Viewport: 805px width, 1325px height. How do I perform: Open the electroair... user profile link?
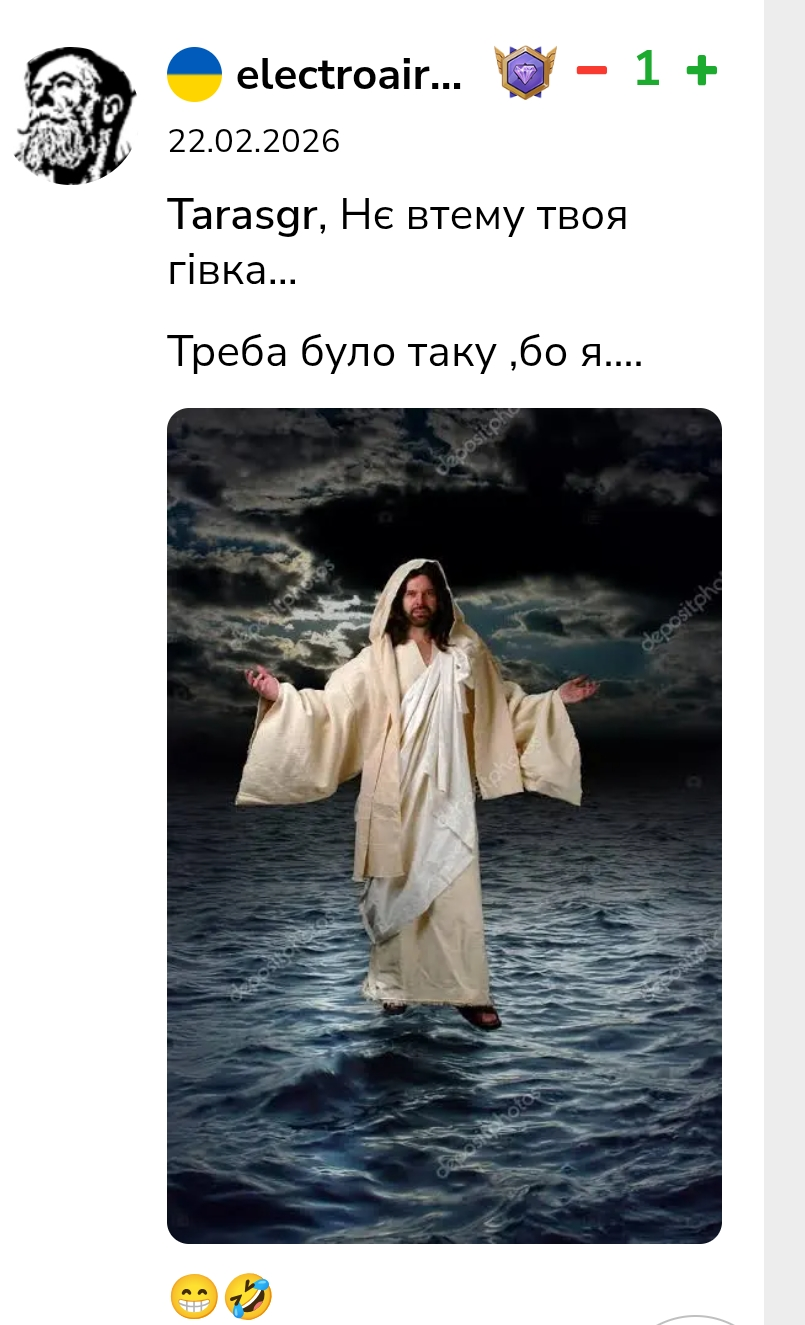tap(349, 75)
